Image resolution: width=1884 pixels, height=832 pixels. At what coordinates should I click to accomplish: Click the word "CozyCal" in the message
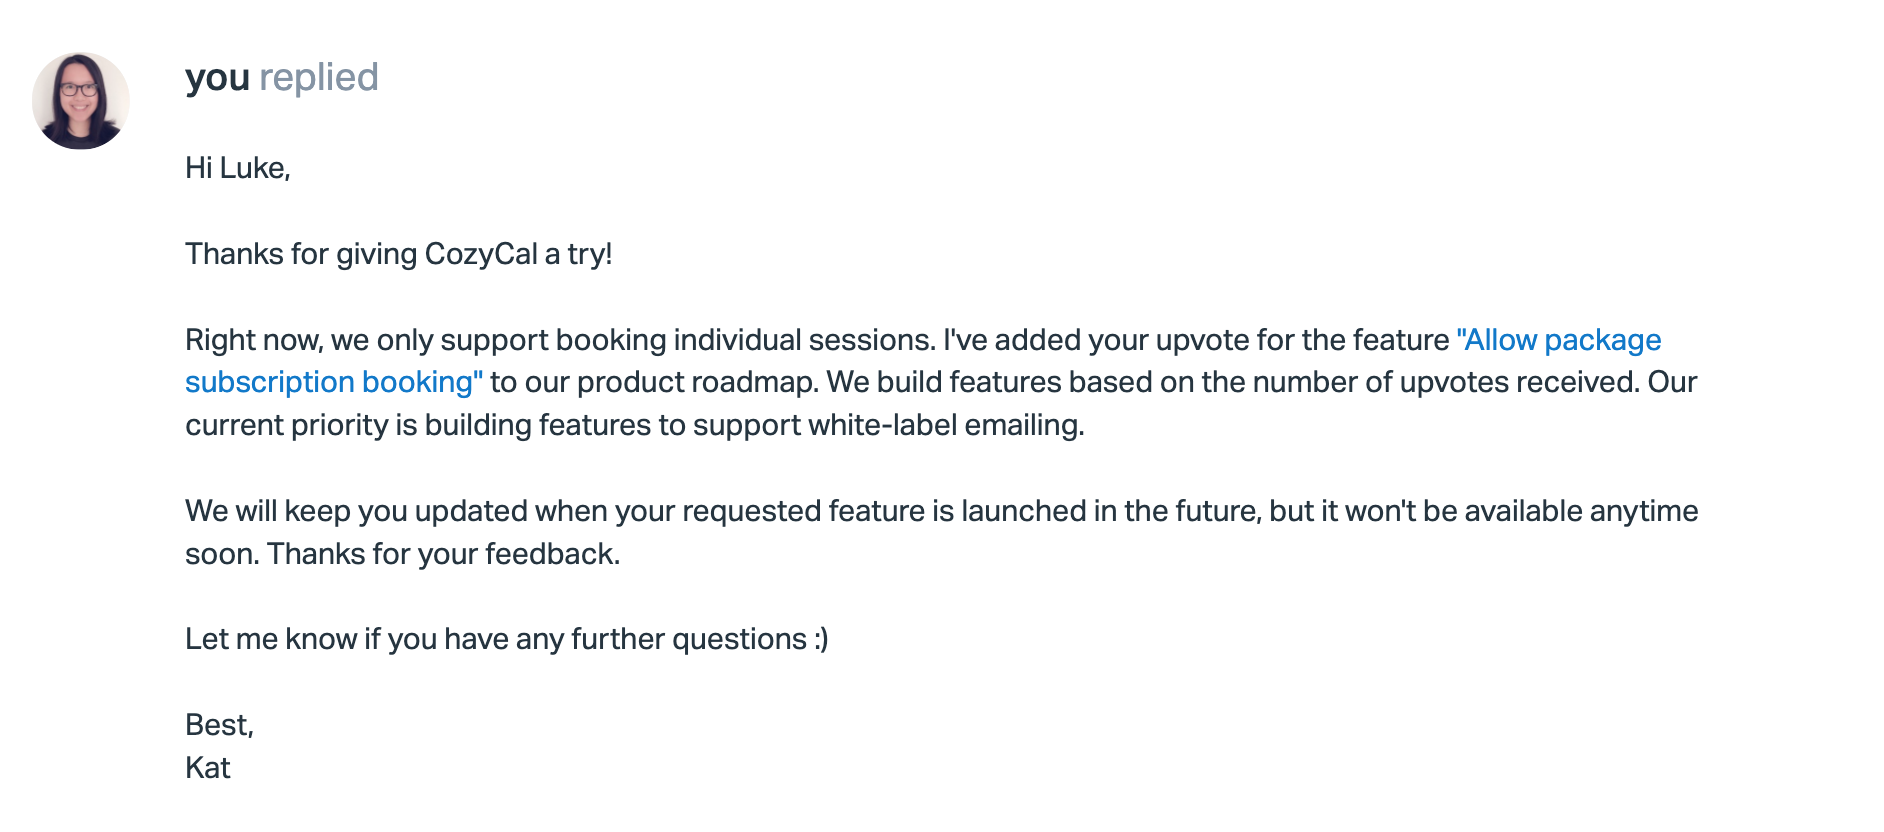click(x=481, y=254)
